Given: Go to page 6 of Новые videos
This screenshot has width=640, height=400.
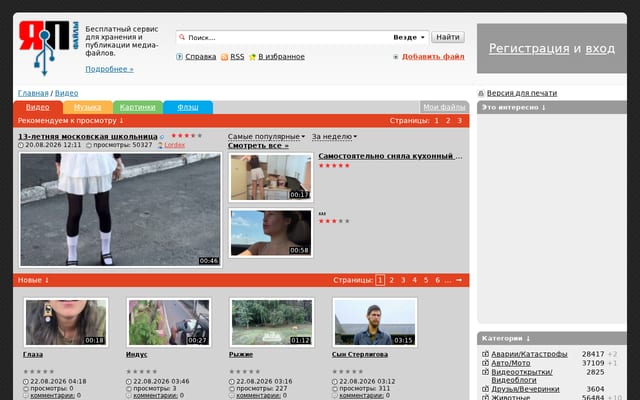Looking at the screenshot, I should click(437, 280).
